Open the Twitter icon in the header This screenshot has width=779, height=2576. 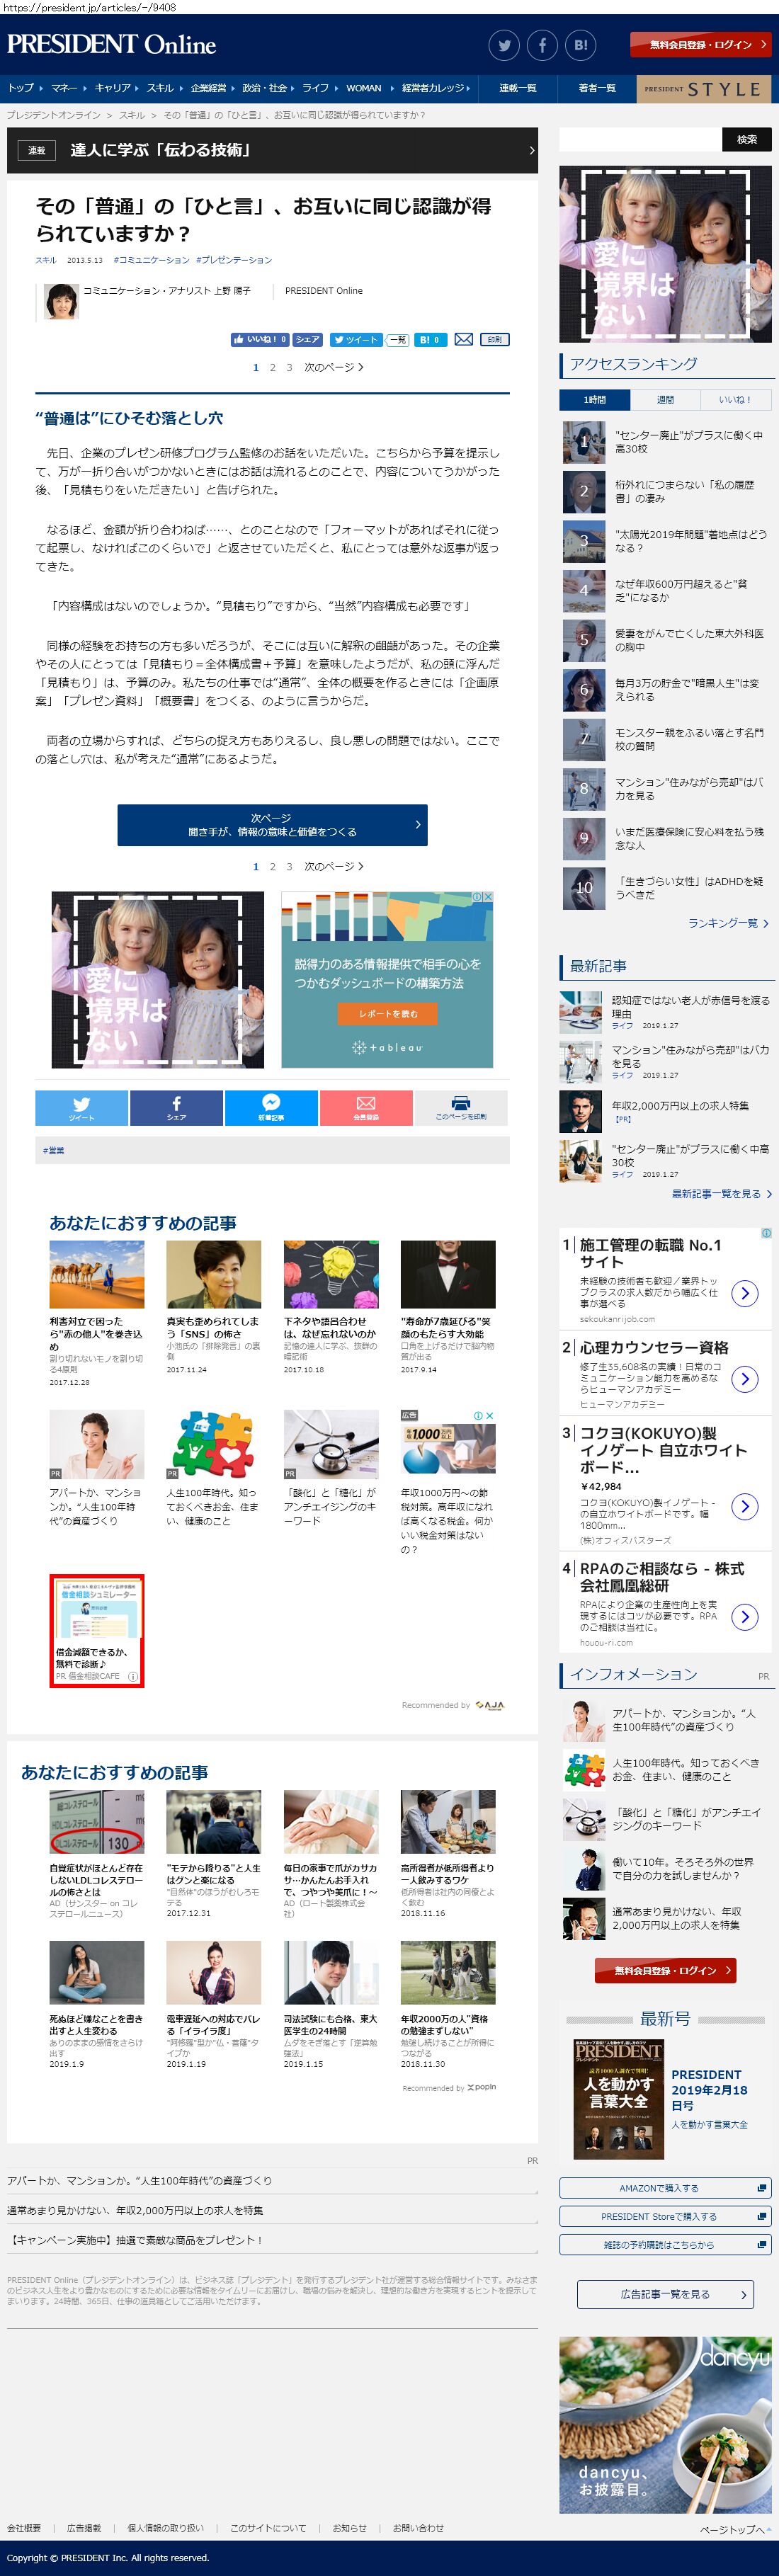504,45
